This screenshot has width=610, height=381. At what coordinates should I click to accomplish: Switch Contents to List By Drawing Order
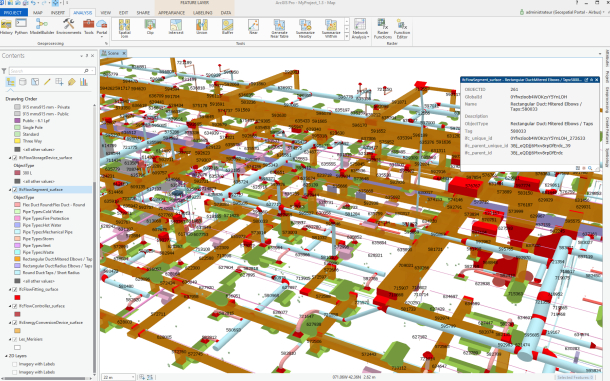[11, 82]
